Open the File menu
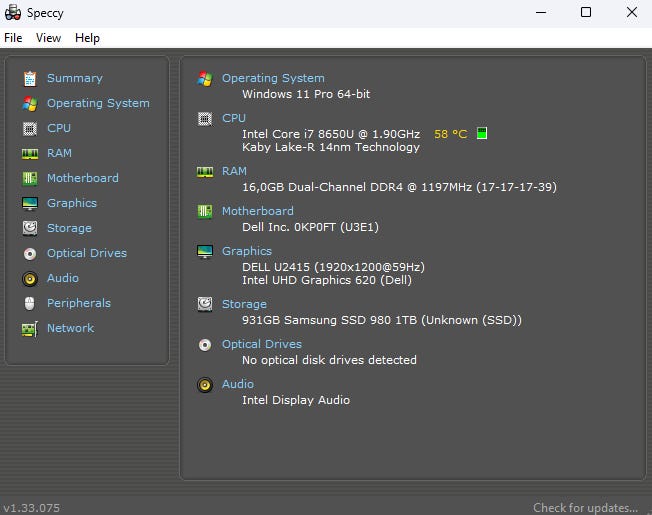Viewport: 652px width, 515px height. click(x=13, y=38)
